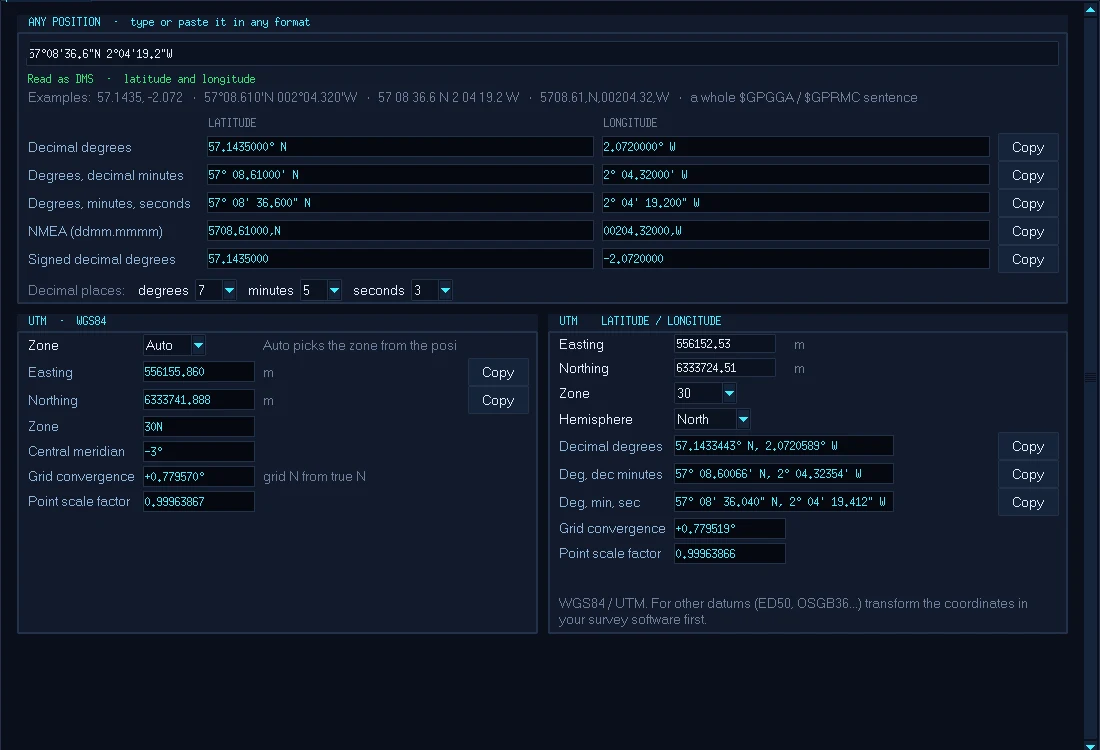Copy the Decimal degrees row
The height and width of the screenshot is (750, 1100).
1028,147
